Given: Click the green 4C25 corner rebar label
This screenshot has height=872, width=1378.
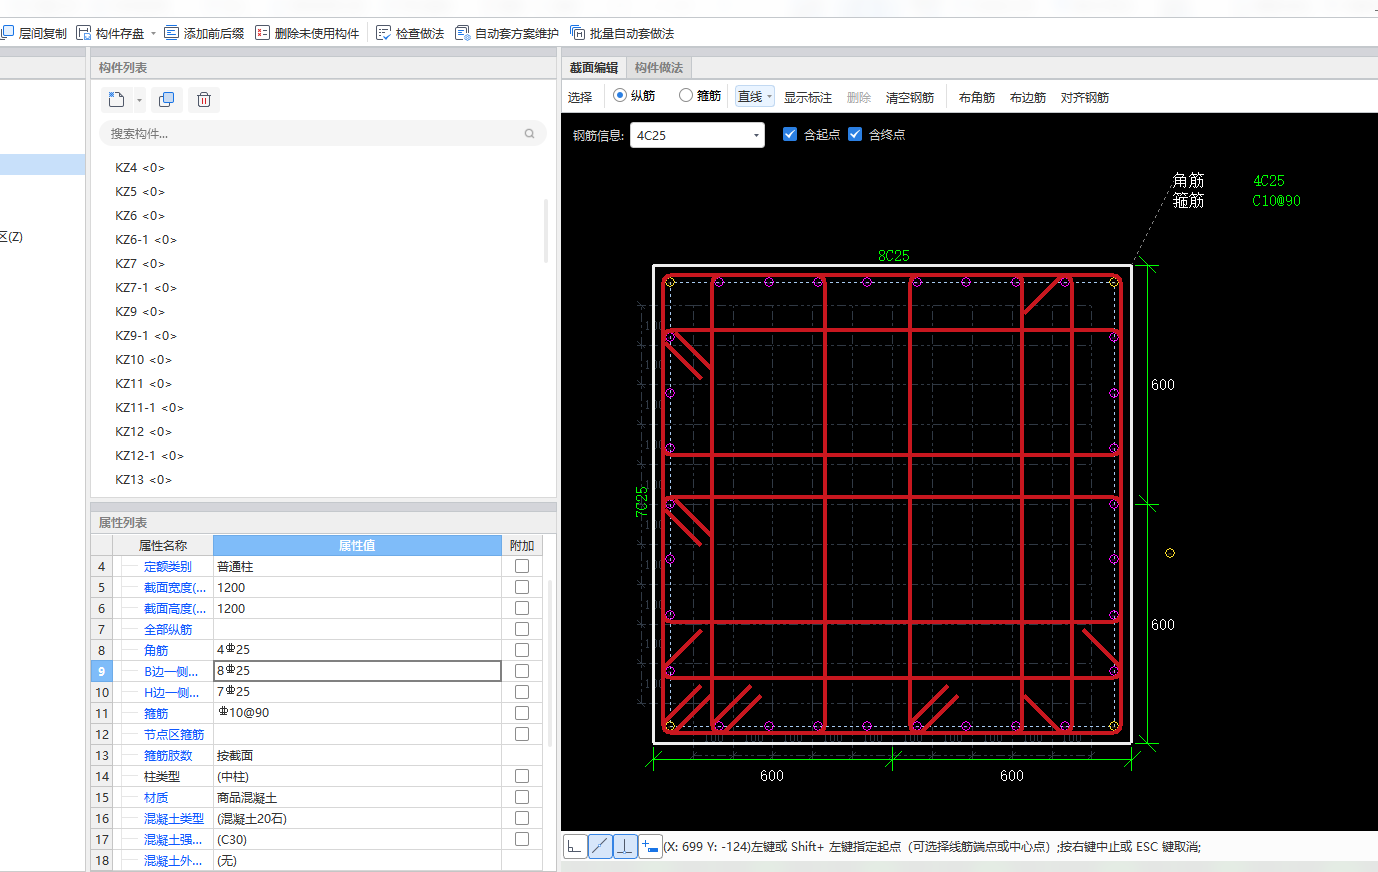Looking at the screenshot, I should (1269, 181).
